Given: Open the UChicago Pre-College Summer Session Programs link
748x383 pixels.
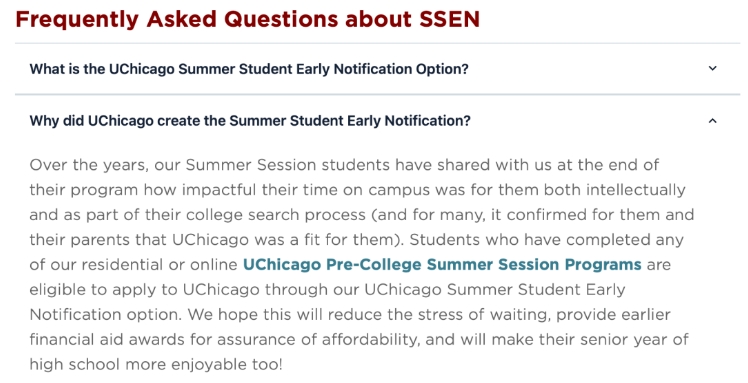Looking at the screenshot, I should 442,264.
